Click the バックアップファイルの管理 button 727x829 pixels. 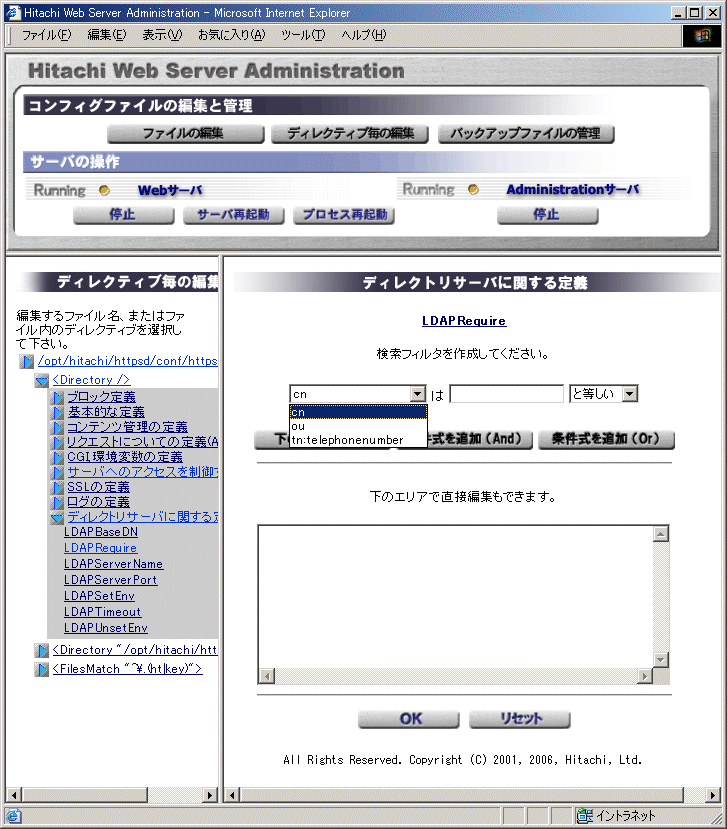526,134
